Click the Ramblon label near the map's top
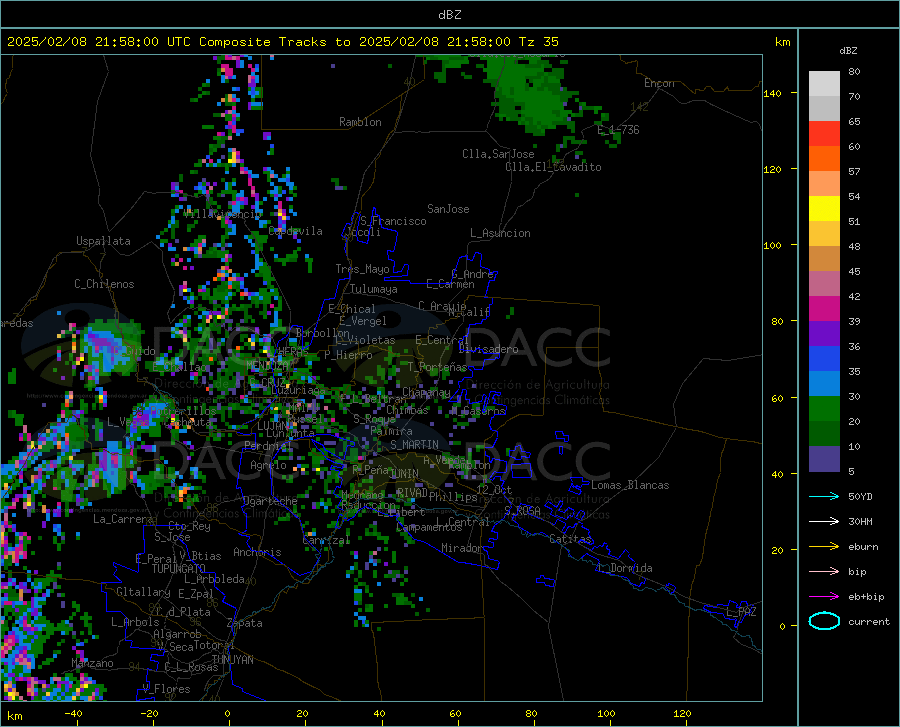This screenshot has height=727, width=900. pos(360,122)
